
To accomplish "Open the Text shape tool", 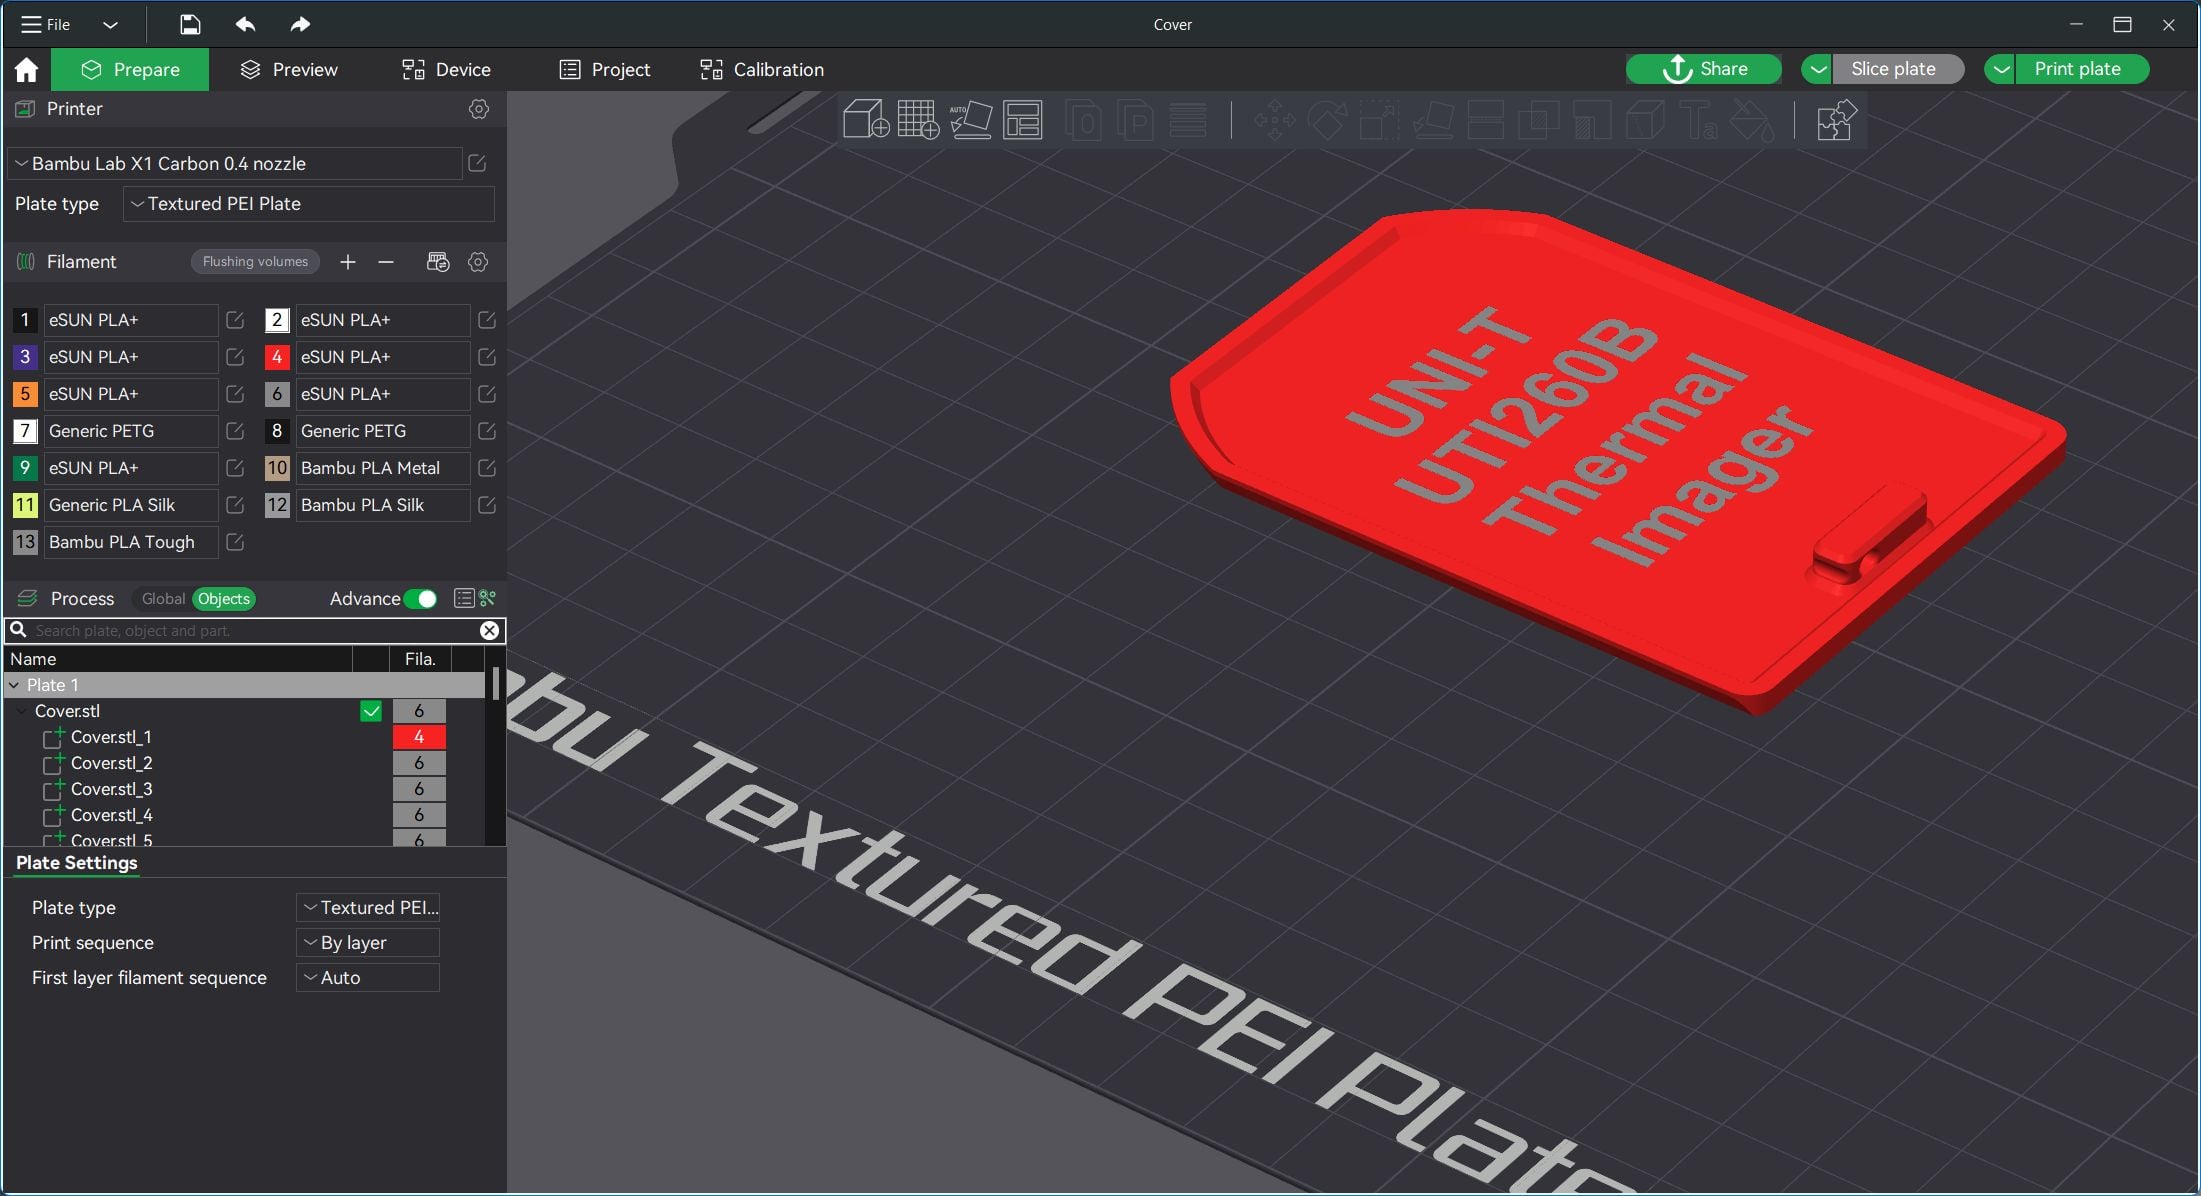I will [x=1698, y=122].
